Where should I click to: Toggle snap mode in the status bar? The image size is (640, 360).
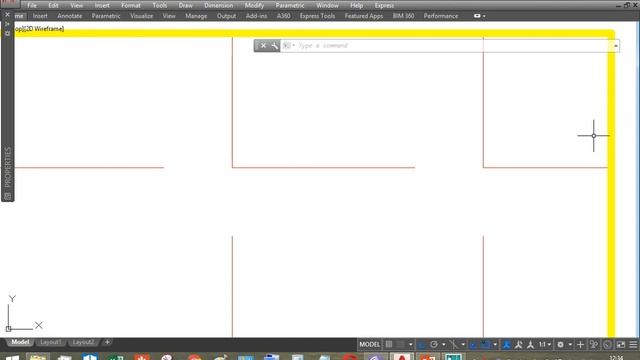pos(401,344)
